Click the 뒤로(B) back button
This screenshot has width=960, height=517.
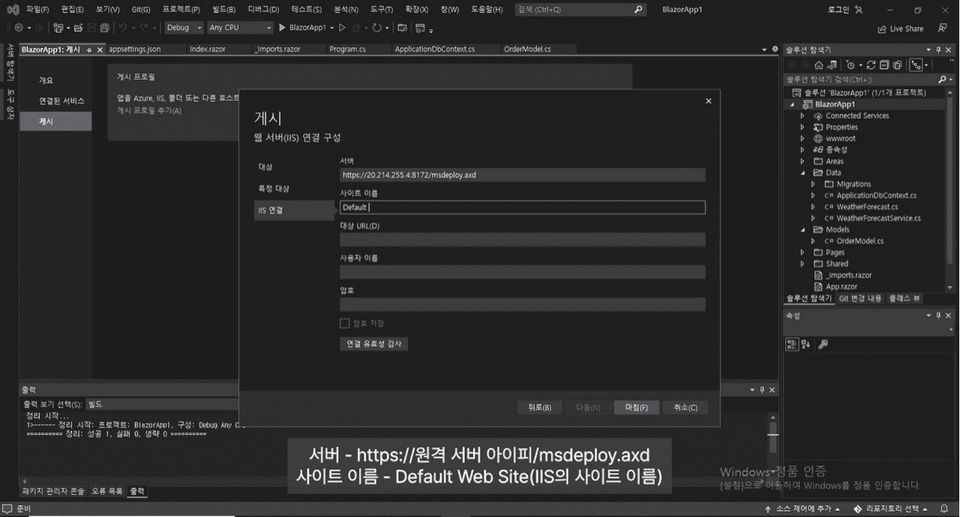point(539,407)
